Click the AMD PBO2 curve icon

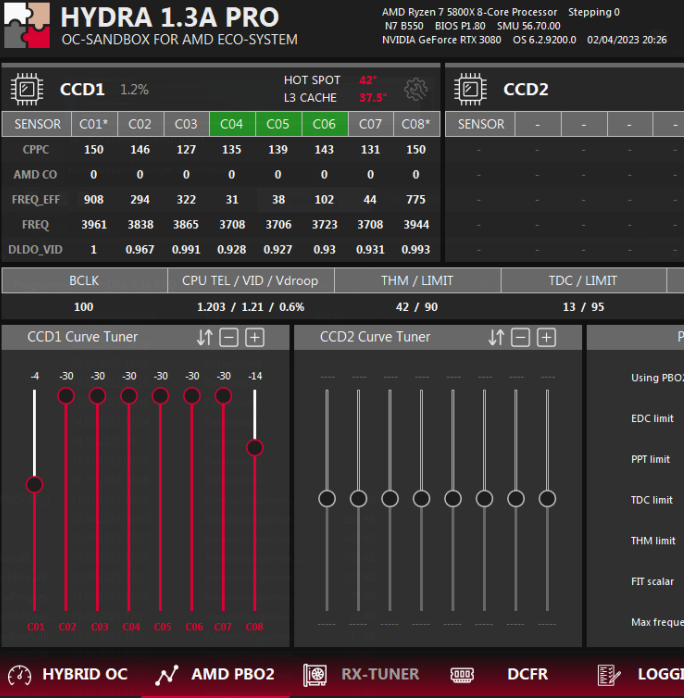pos(167,675)
